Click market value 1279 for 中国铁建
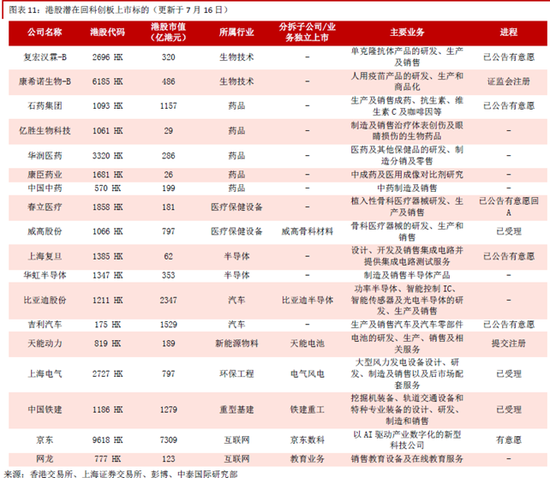 168,410
